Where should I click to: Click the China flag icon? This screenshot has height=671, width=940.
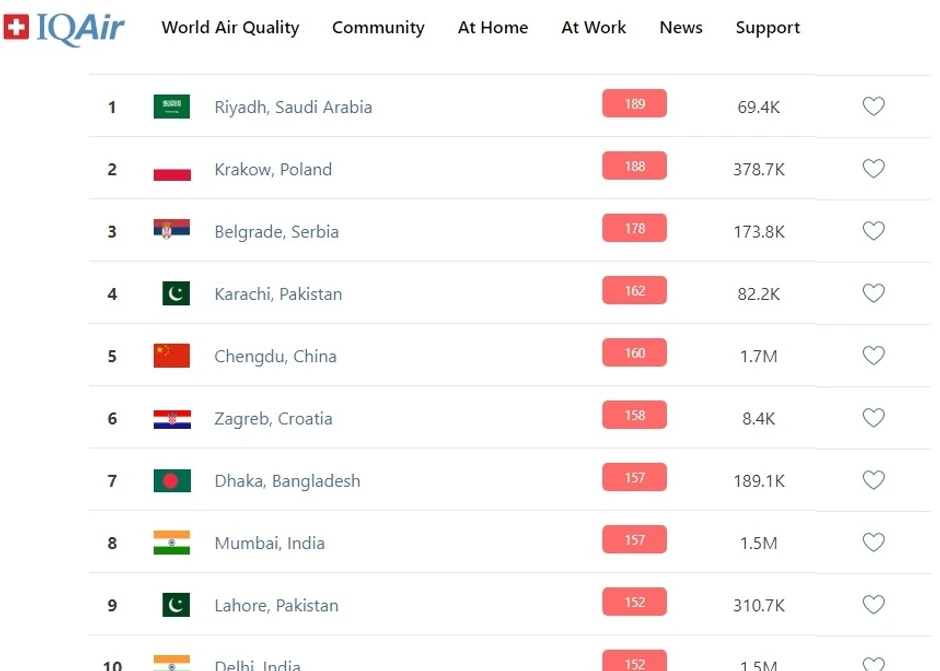[171, 356]
